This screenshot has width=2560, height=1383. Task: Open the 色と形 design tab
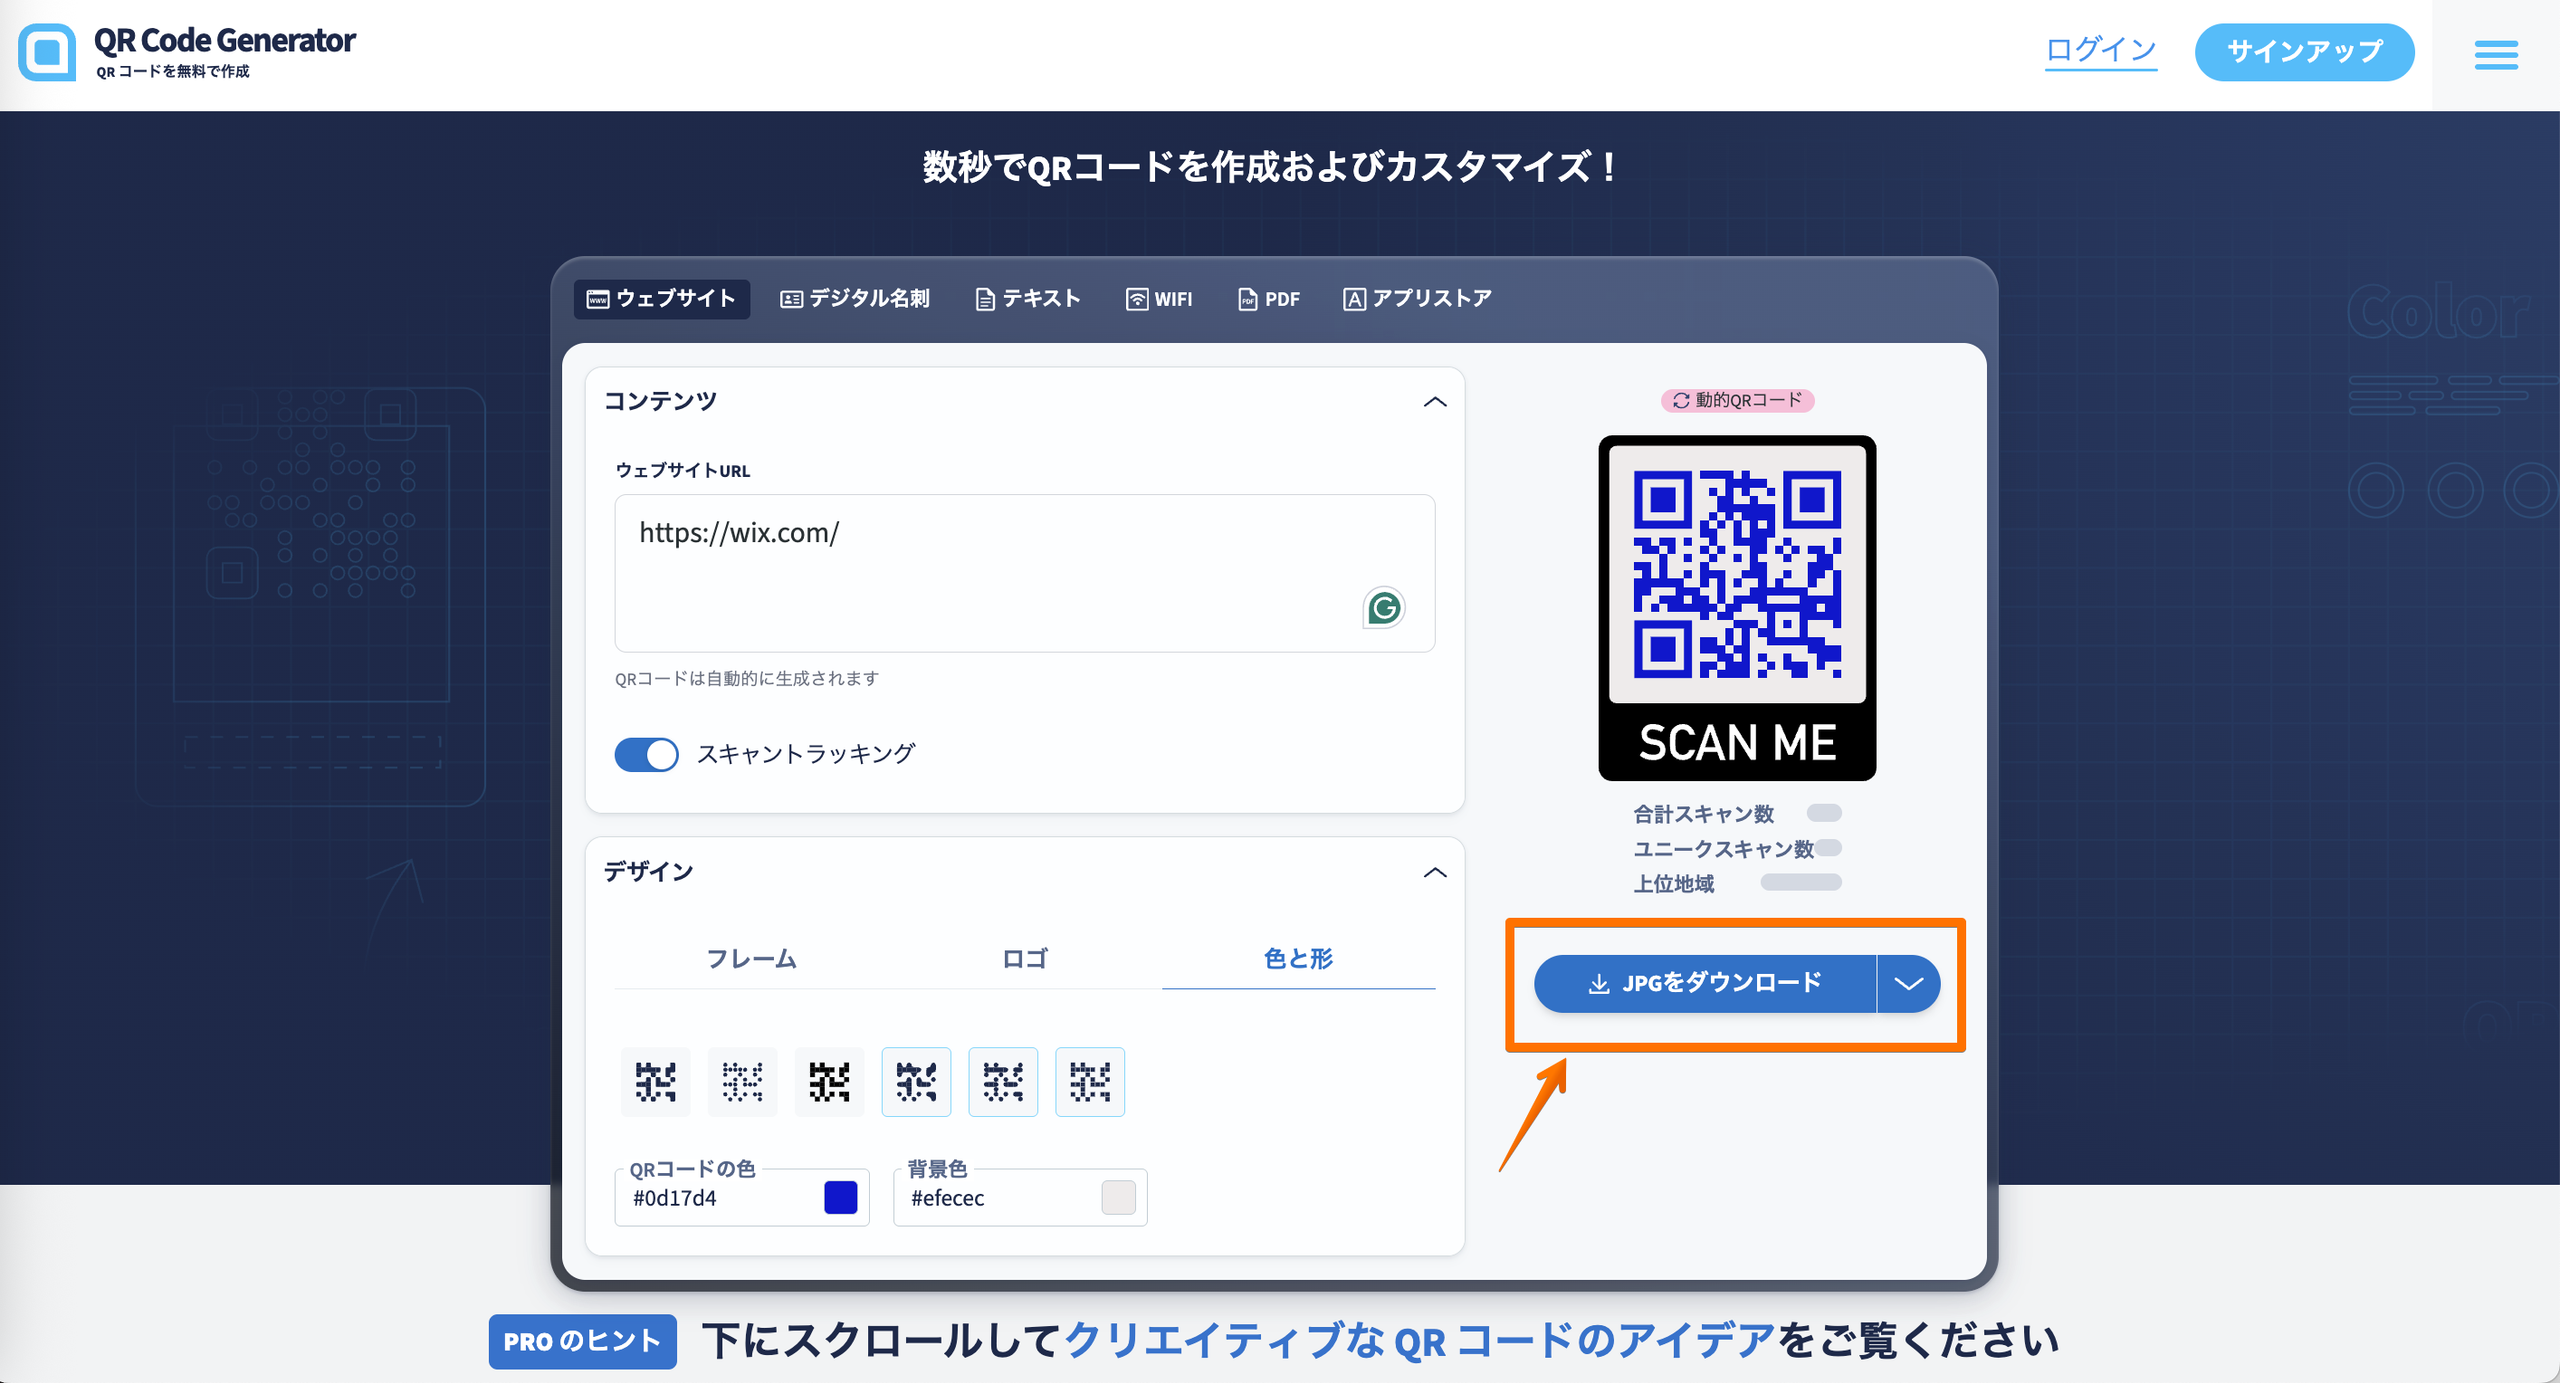1299,959
